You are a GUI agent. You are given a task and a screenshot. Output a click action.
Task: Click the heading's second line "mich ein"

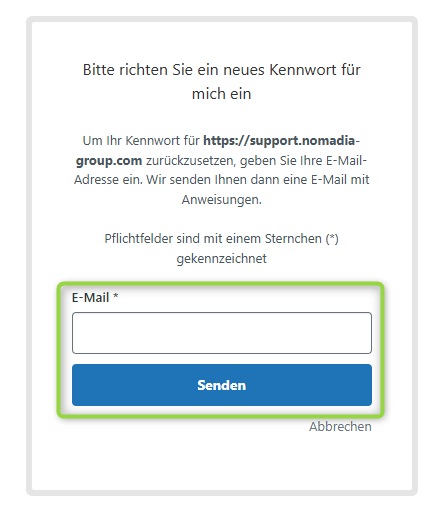221,94
